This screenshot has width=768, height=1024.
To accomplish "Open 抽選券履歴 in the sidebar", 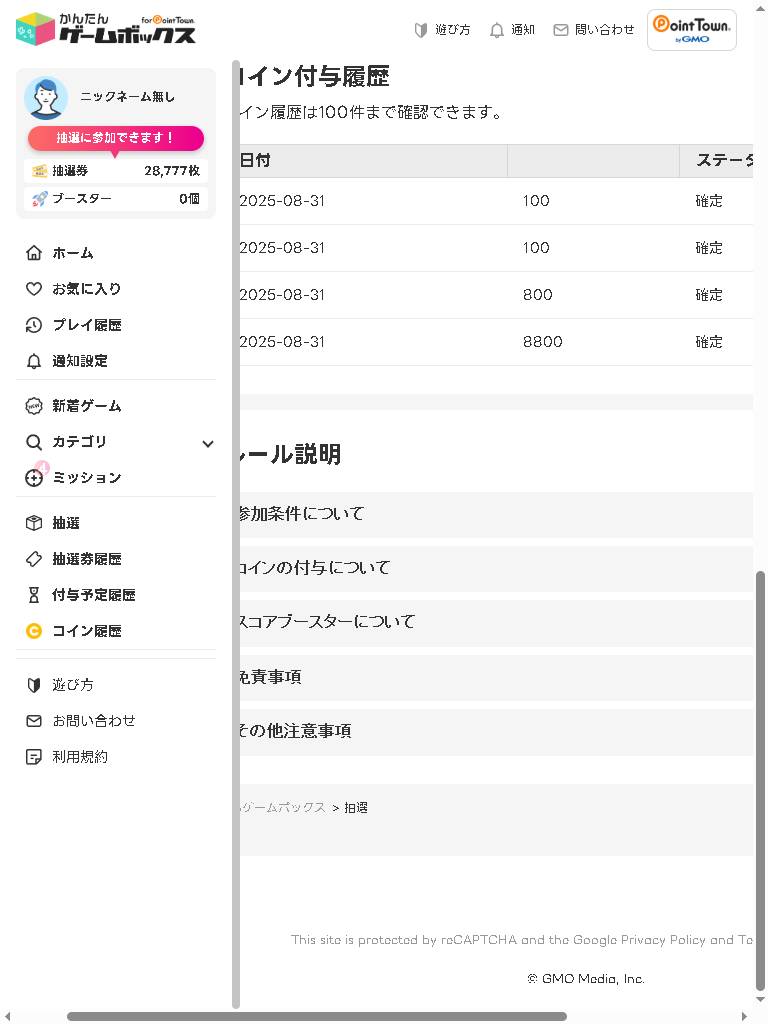I will (86, 559).
